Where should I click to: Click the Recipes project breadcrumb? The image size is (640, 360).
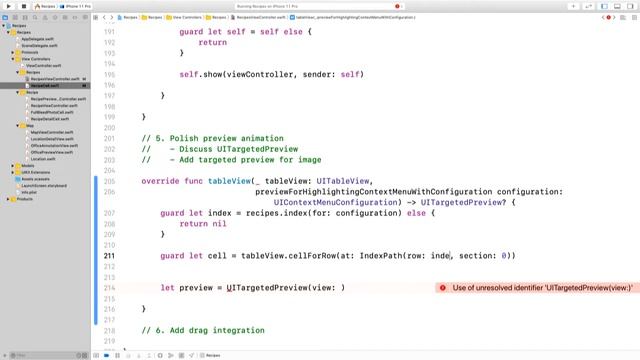127,18
